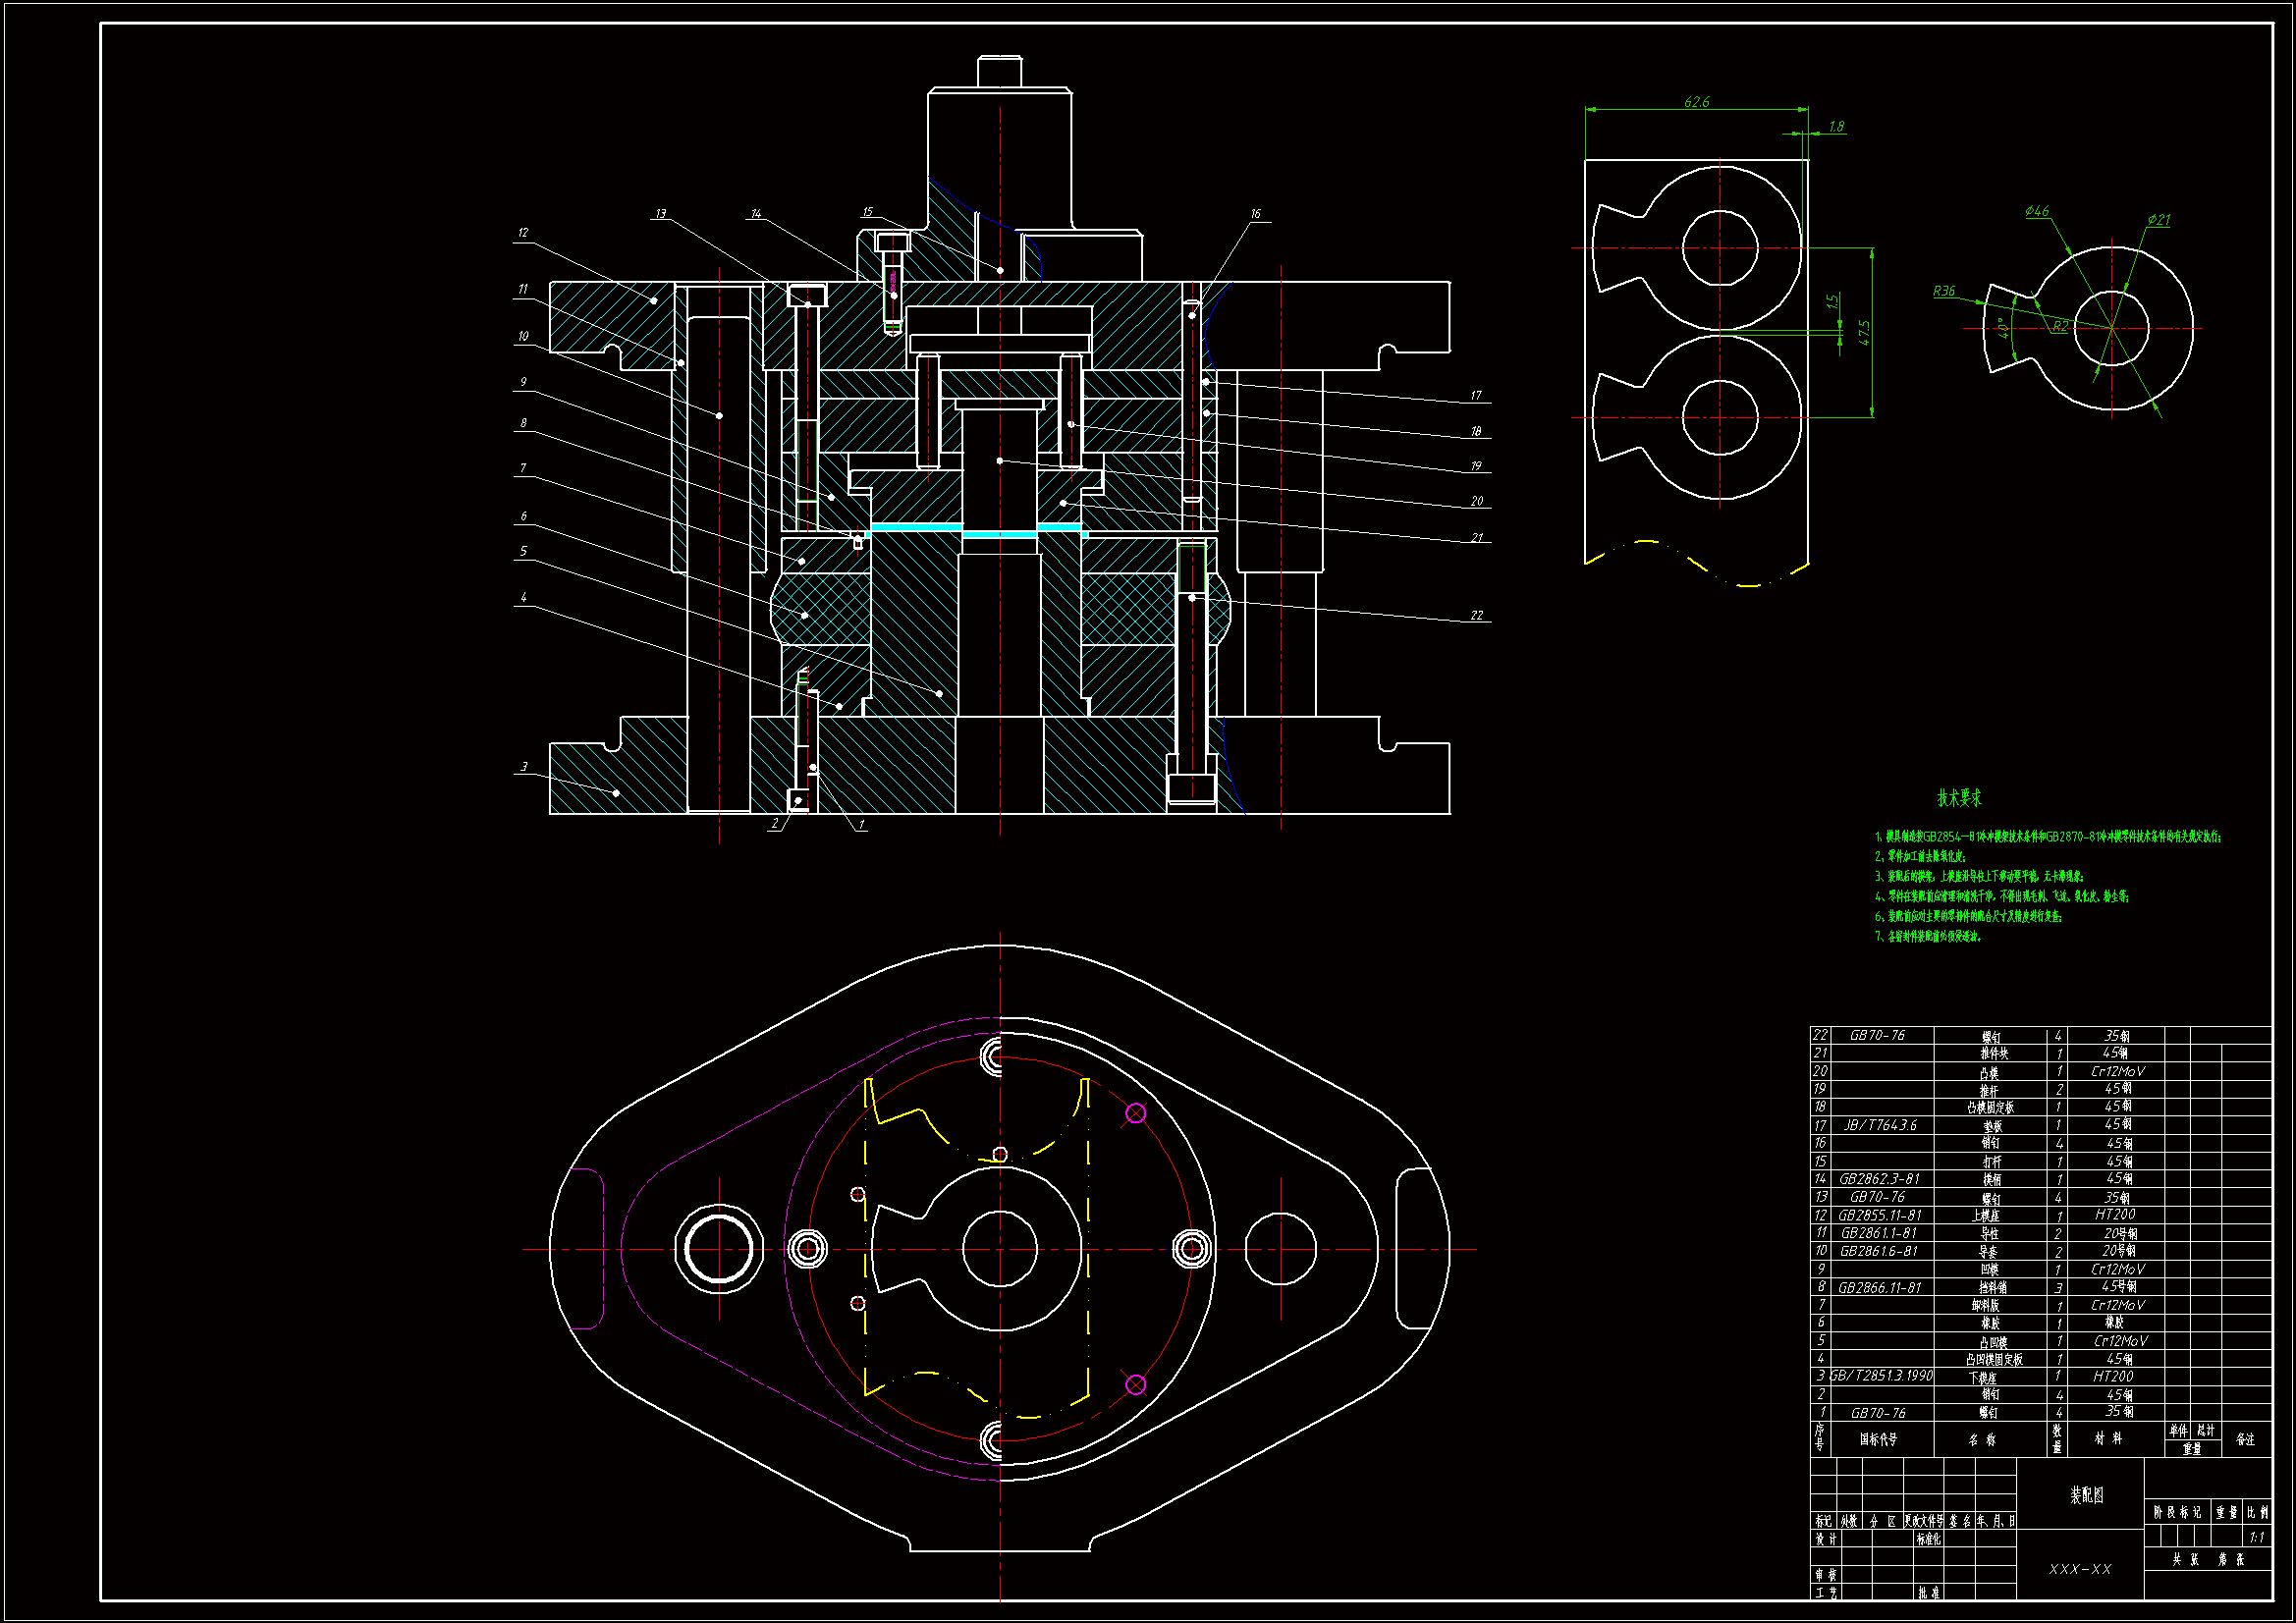Viewport: 2296px width, 1623px height.
Task: Click GB/T2851.3.1990 standard code cell
Action: (1881, 1376)
